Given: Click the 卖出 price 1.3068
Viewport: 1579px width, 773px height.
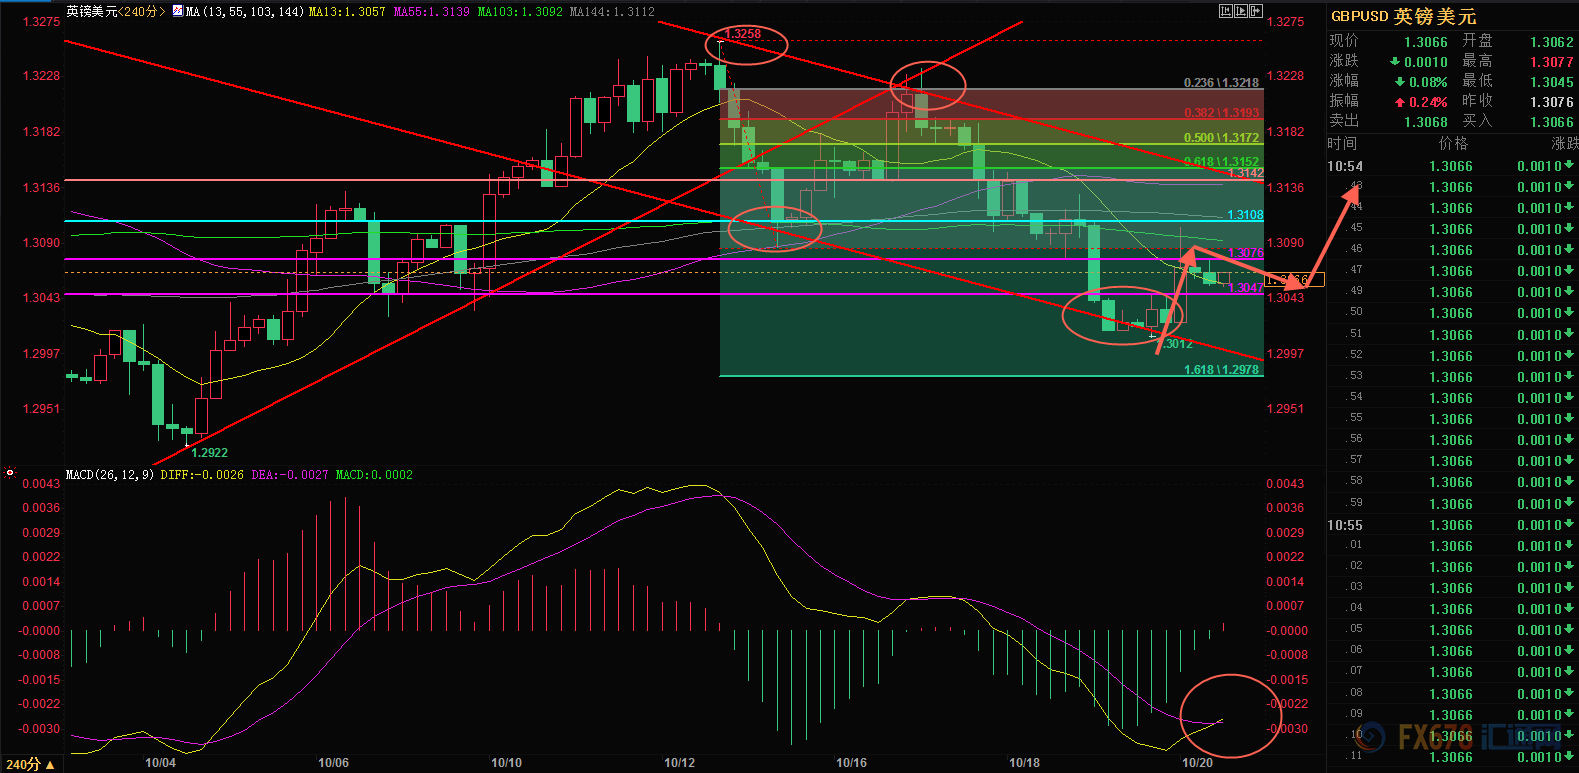Looking at the screenshot, I should pos(1425,122).
